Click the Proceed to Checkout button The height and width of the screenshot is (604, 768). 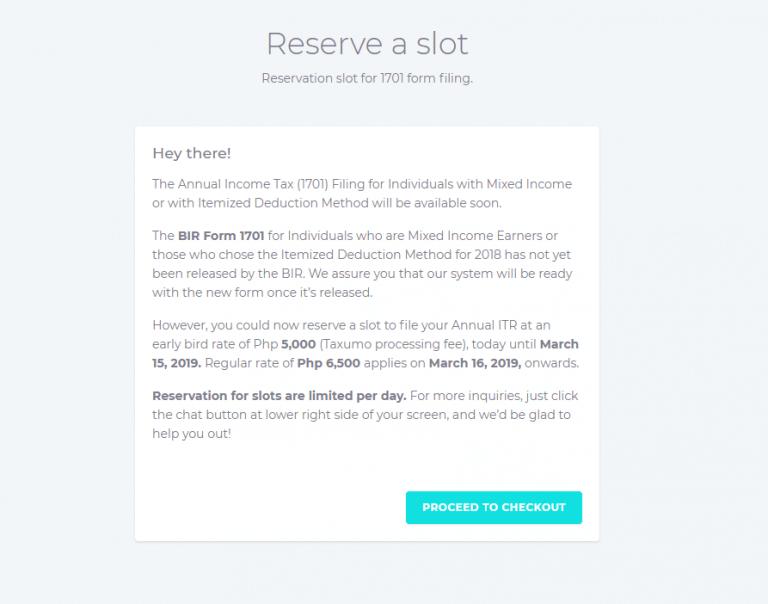[x=494, y=507]
